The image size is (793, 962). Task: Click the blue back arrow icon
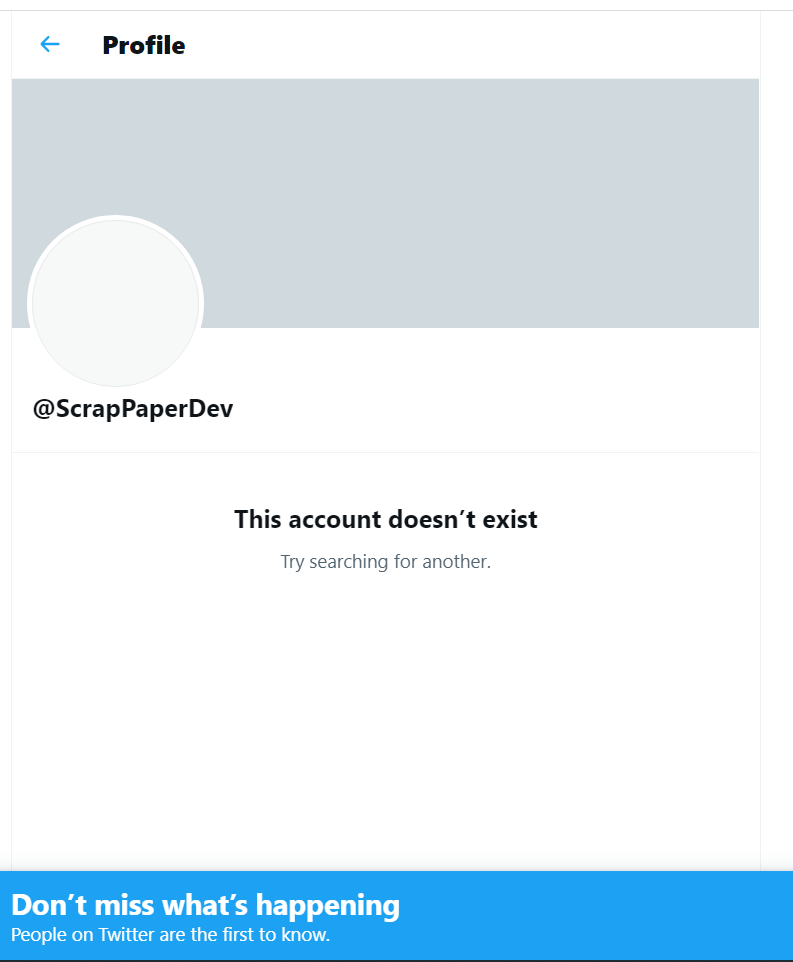coord(50,44)
